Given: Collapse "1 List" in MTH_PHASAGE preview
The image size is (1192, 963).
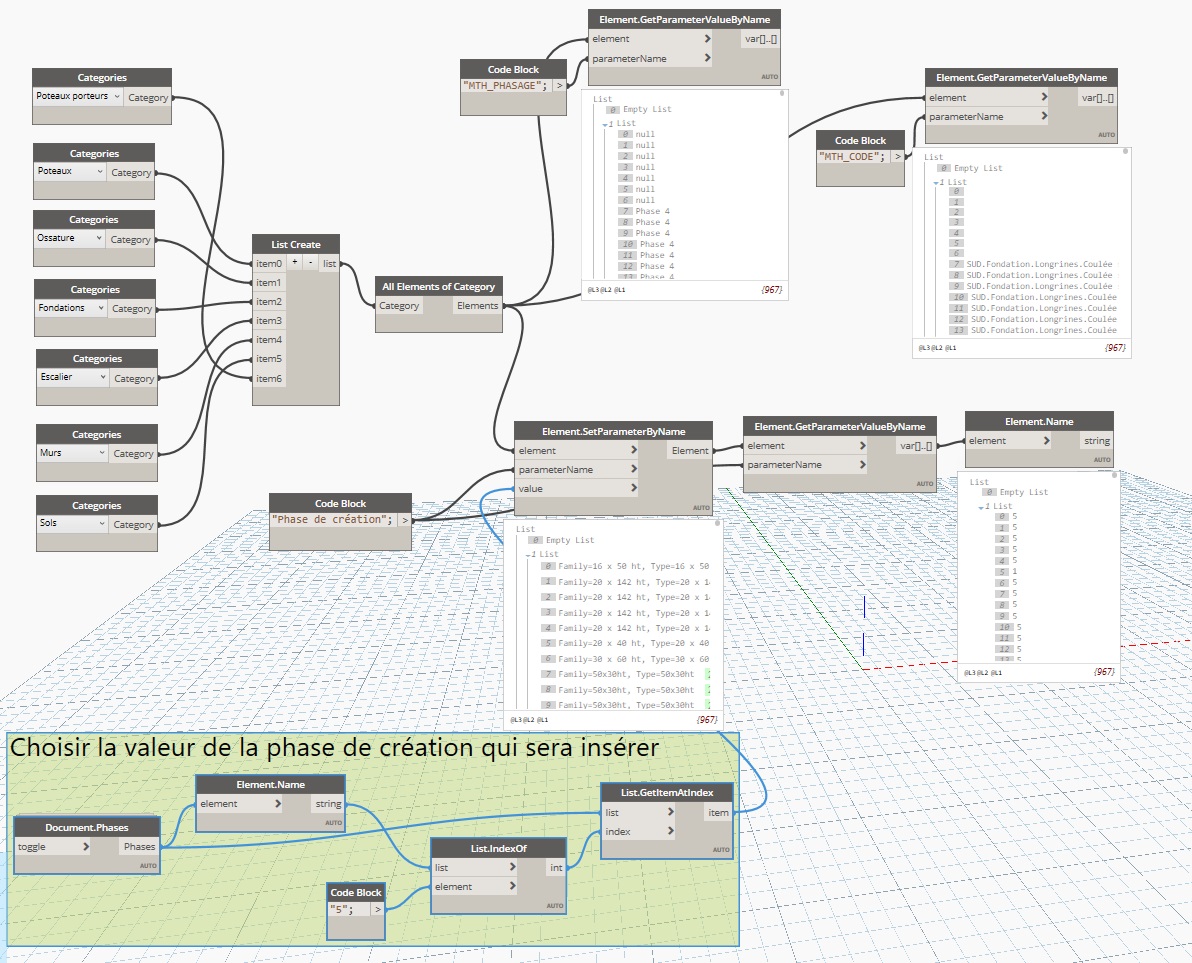Looking at the screenshot, I should [x=606, y=124].
